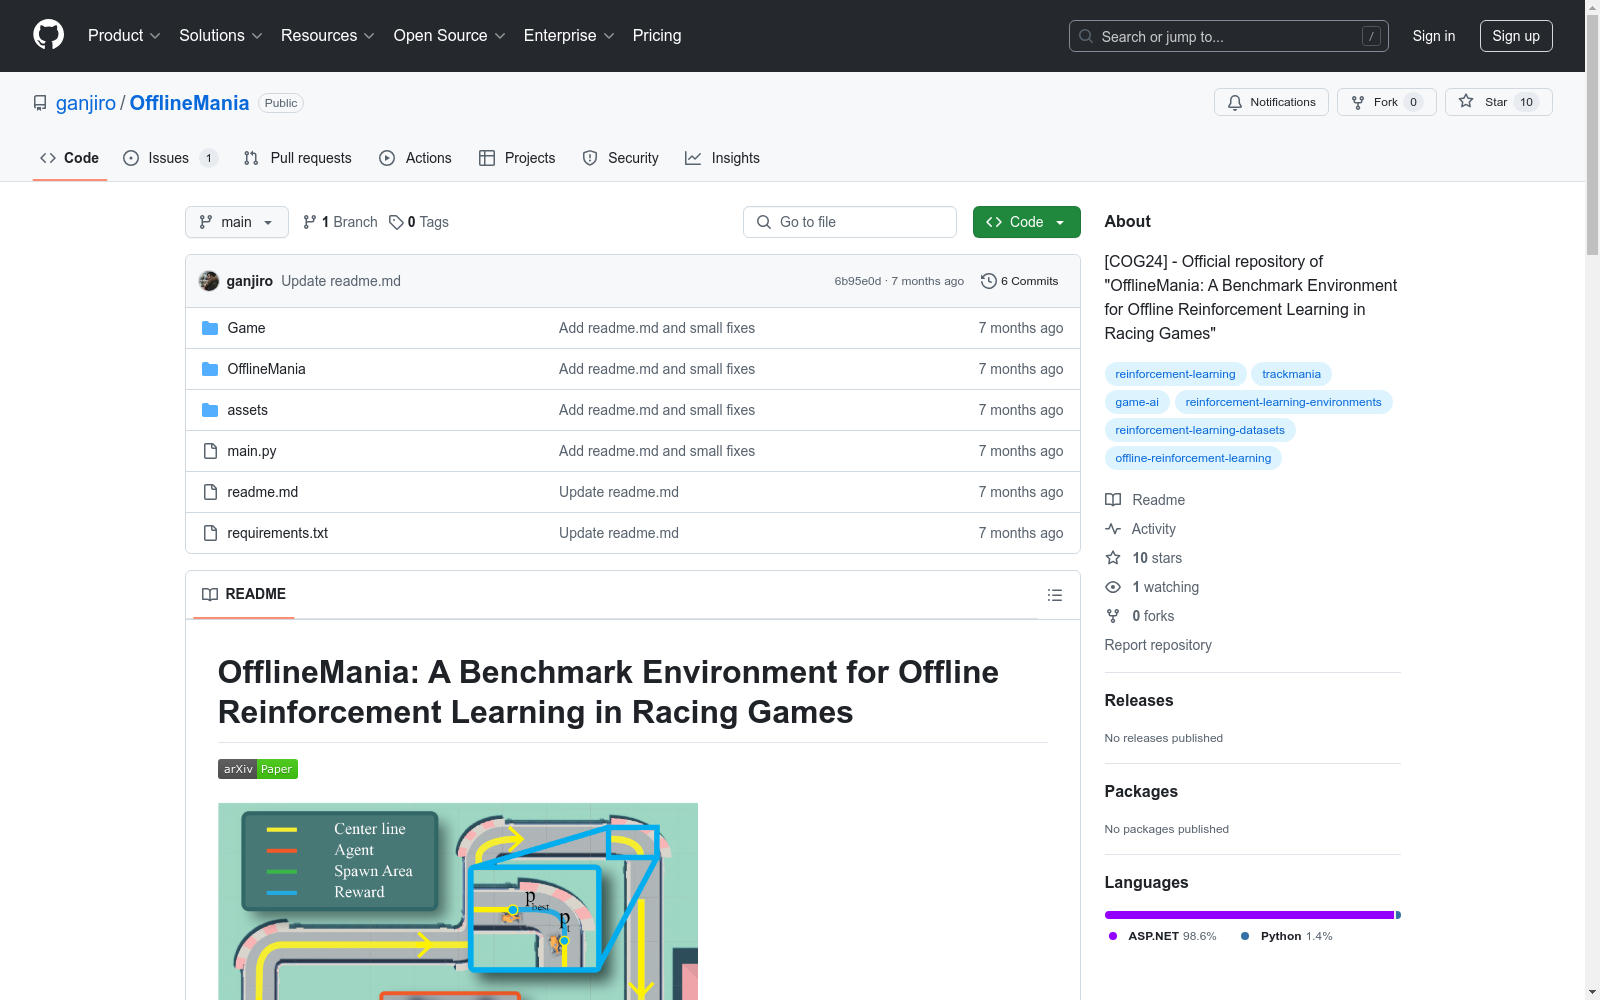This screenshot has height=1000, width=1600.
Task: Switch to the Security tab
Action: pos(621,158)
